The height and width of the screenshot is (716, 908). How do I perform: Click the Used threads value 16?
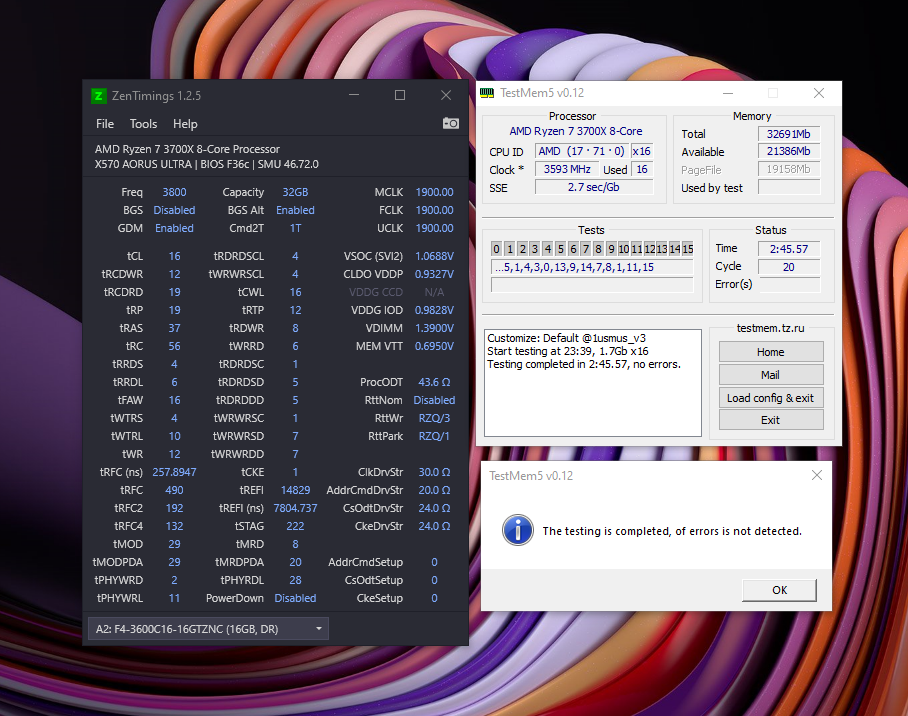[x=642, y=169]
